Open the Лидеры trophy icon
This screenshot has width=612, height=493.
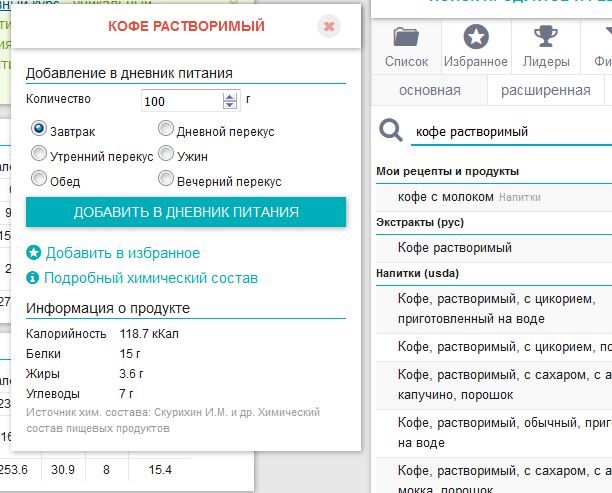(546, 39)
